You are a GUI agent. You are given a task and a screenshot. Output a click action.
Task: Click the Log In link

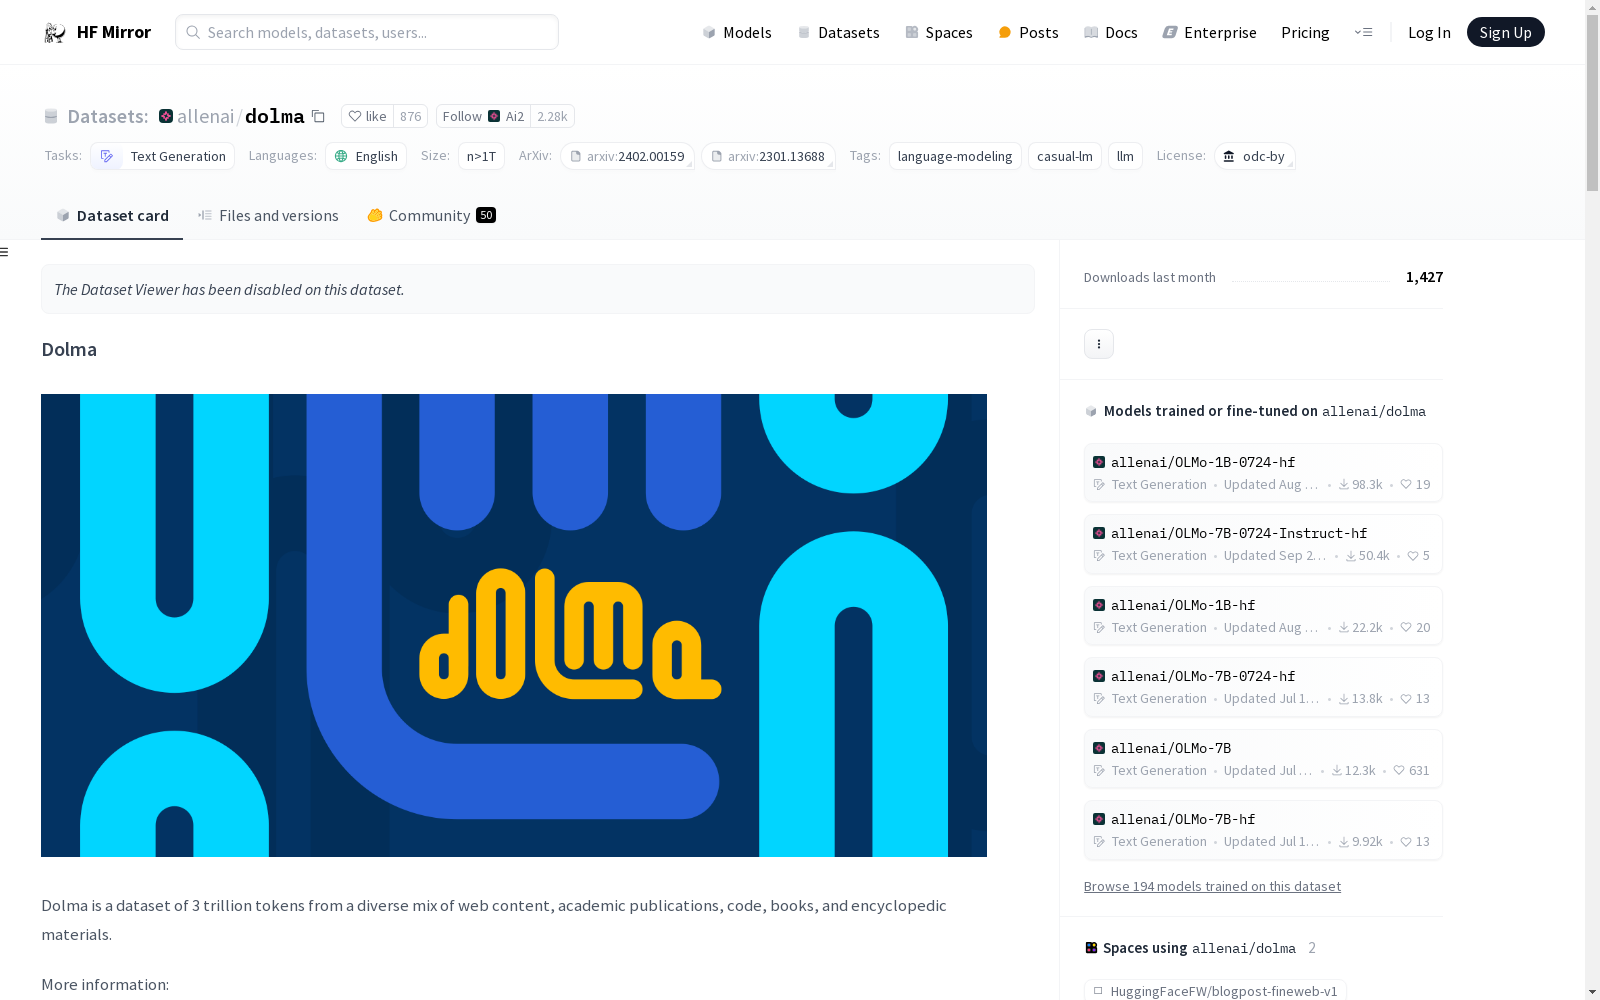(x=1429, y=33)
